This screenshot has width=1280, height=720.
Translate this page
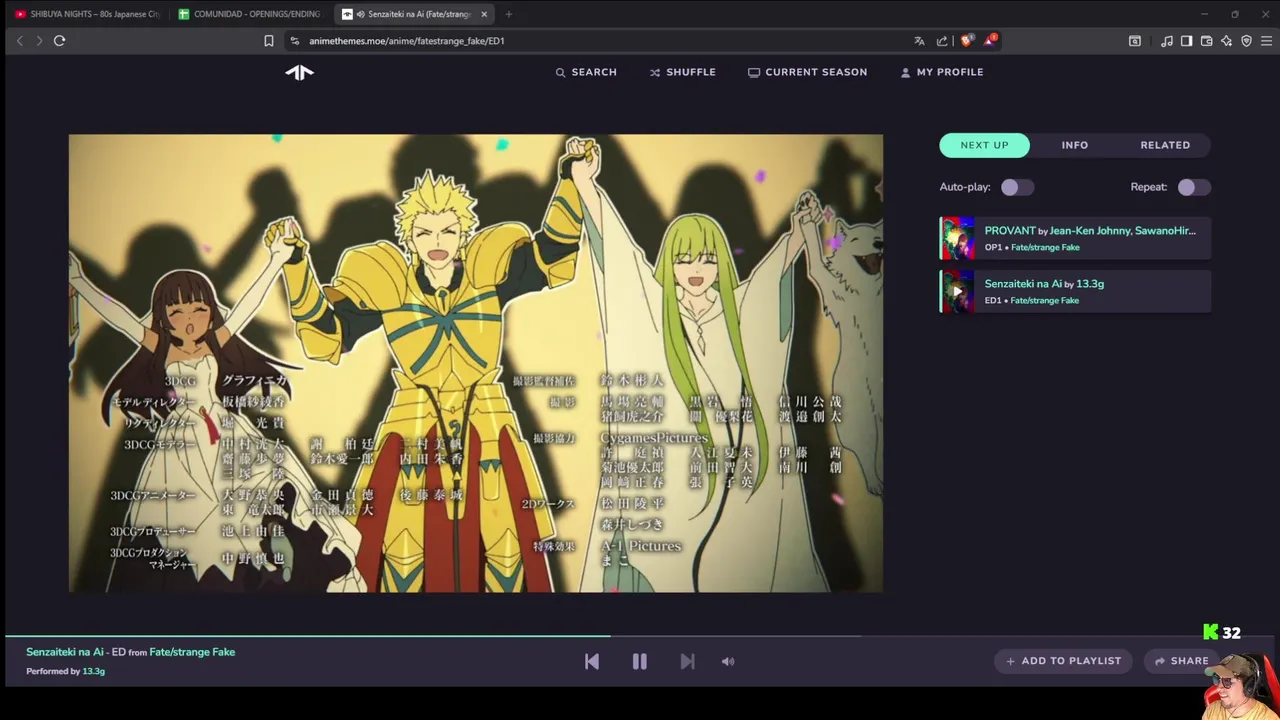[x=919, y=41]
